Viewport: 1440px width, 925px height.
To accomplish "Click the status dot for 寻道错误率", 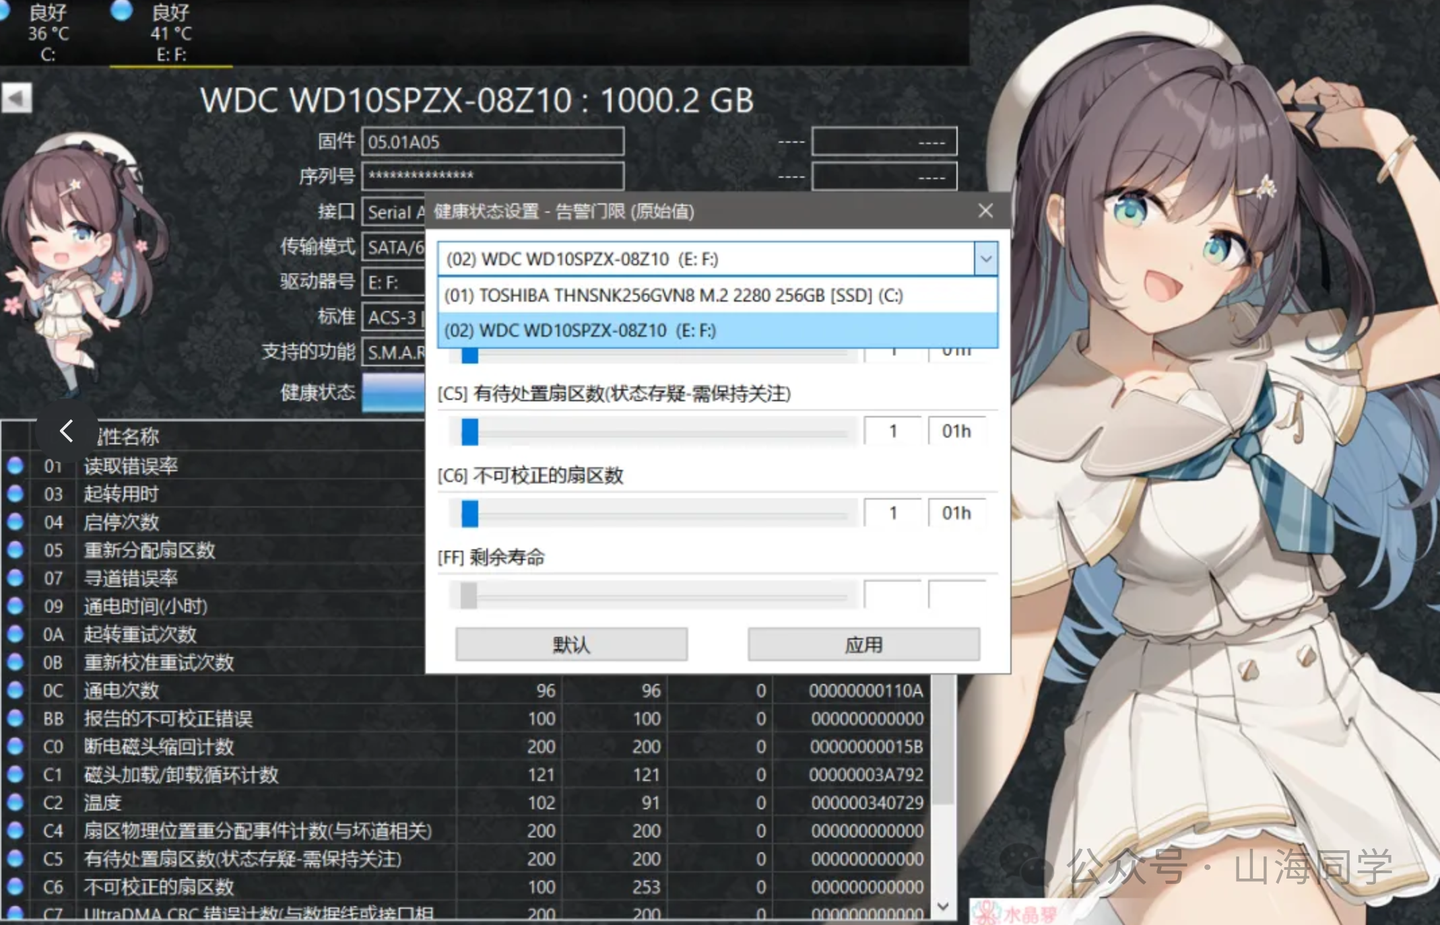I will click(15, 577).
